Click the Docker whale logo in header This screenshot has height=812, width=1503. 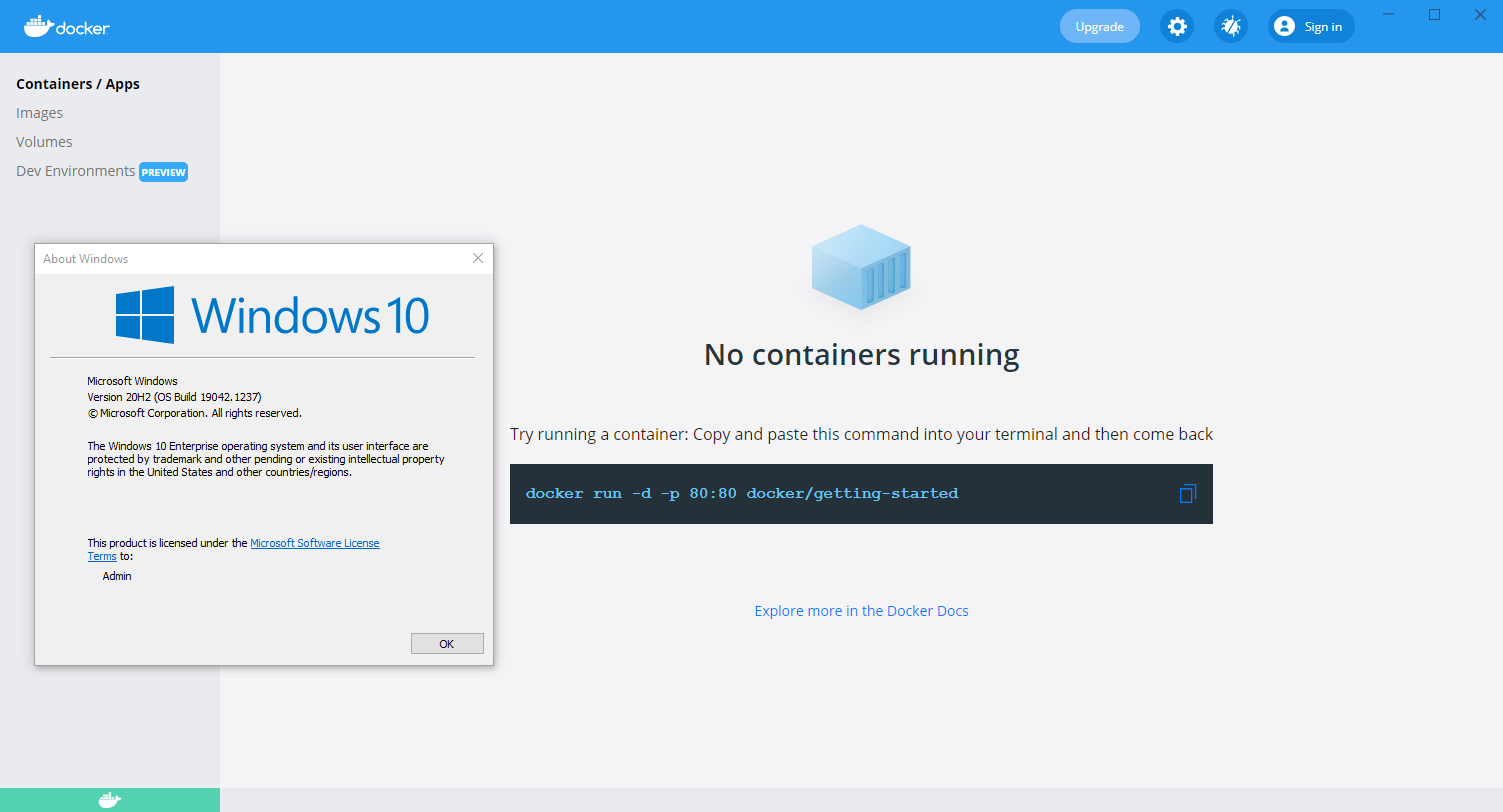tap(67, 26)
